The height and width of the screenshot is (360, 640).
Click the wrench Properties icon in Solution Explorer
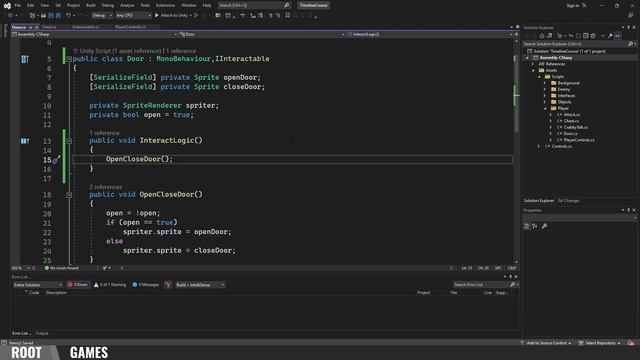point(610,36)
